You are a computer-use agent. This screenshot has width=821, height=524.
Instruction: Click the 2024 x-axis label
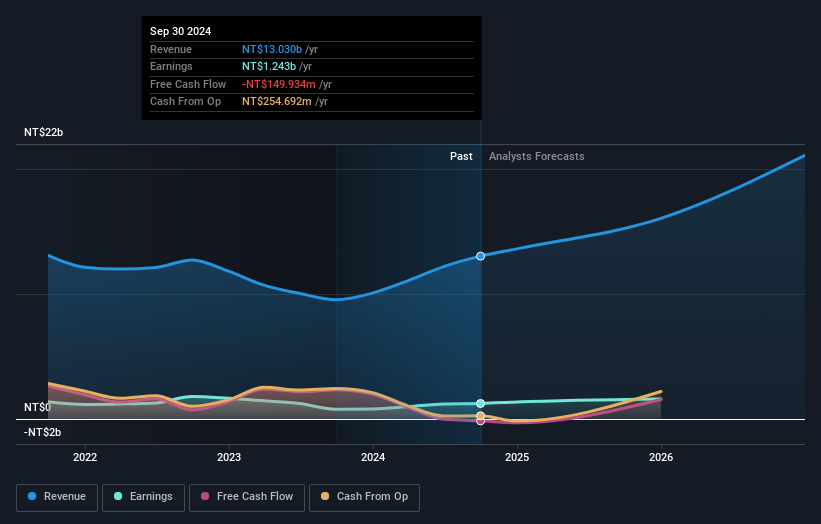(373, 457)
